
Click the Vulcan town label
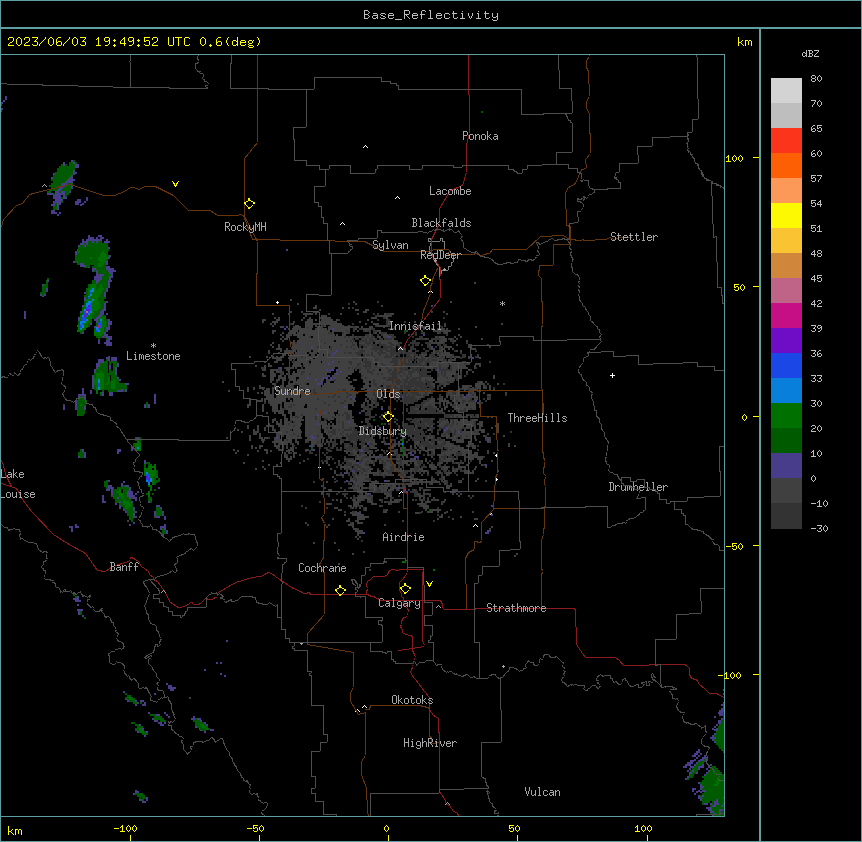(x=542, y=792)
